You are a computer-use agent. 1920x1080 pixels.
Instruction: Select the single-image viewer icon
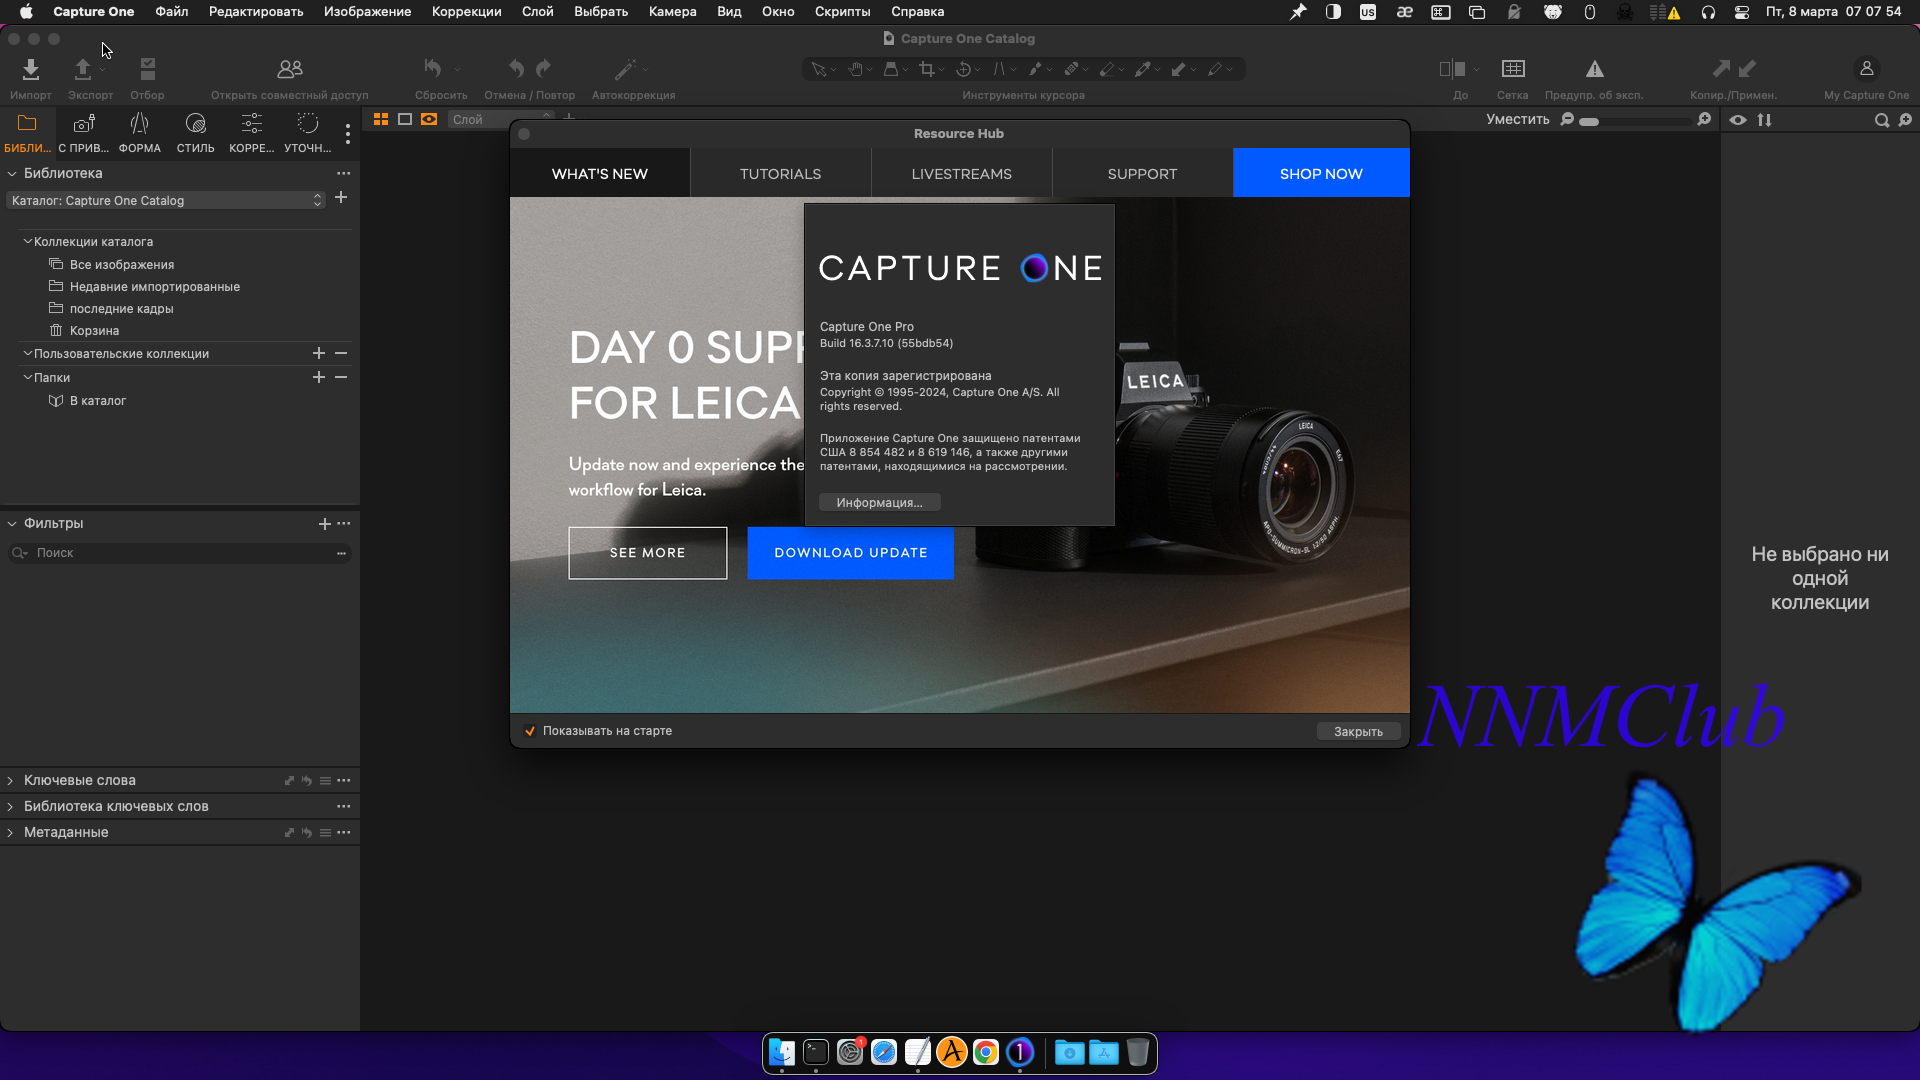coord(405,119)
